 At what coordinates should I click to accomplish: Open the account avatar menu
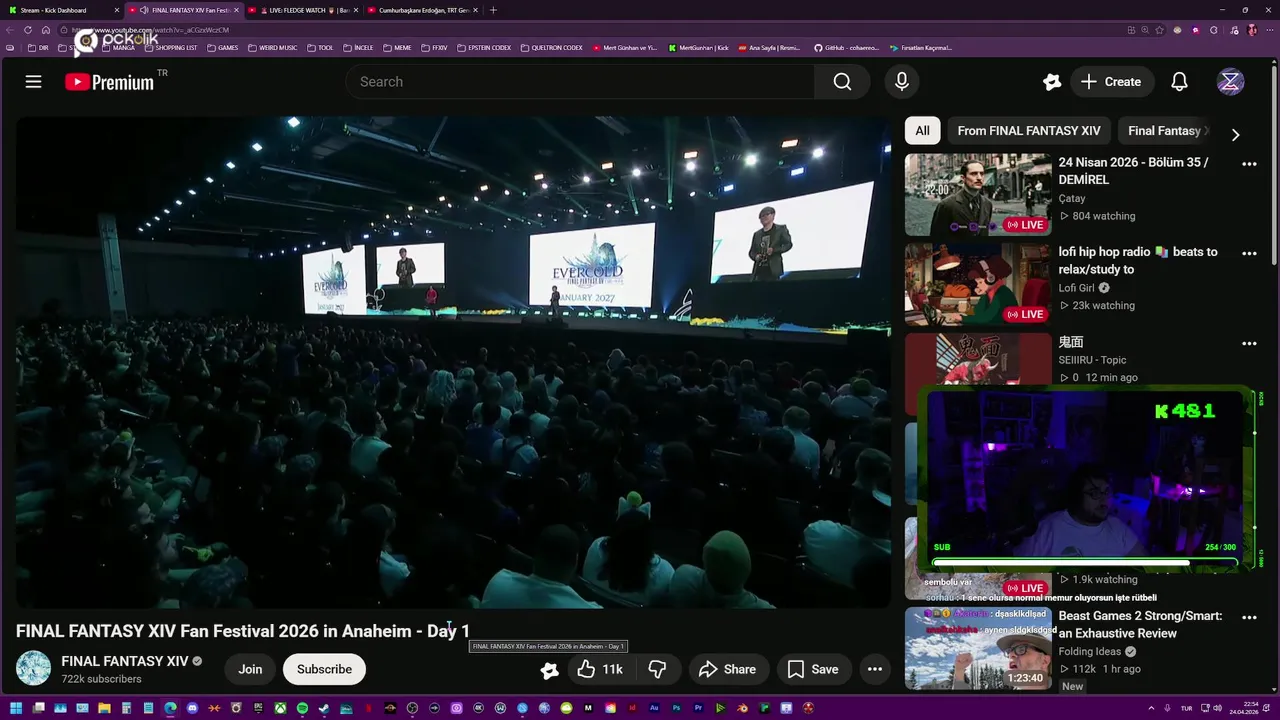pyautogui.click(x=1230, y=82)
